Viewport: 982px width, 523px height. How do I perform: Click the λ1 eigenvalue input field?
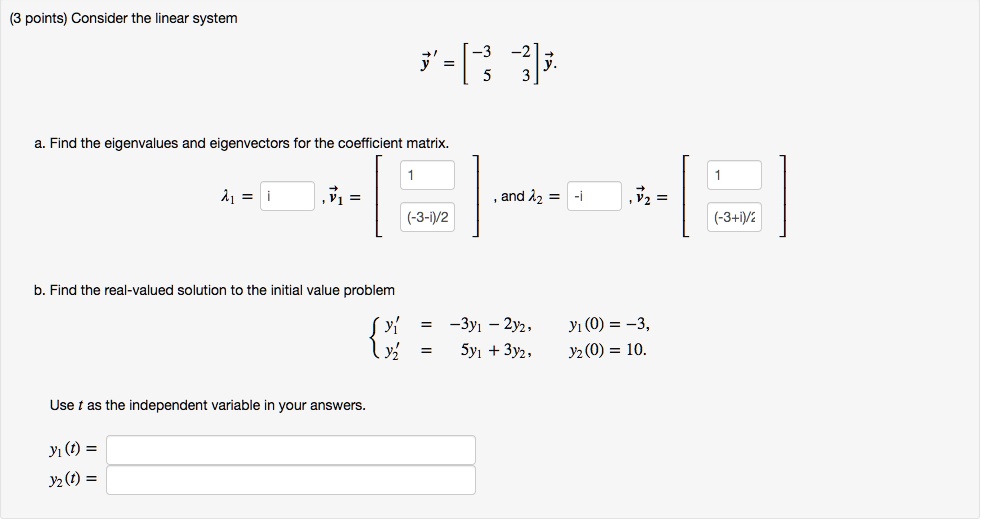[288, 197]
